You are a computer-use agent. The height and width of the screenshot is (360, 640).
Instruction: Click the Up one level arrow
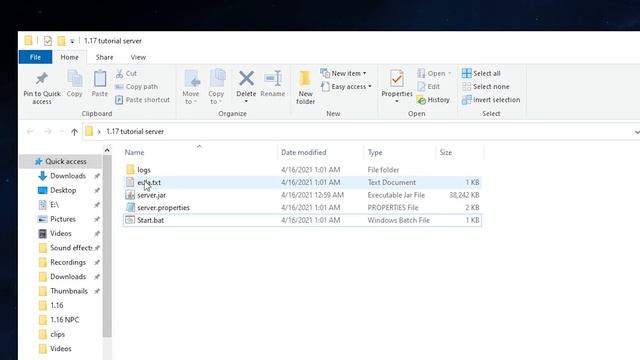74,131
